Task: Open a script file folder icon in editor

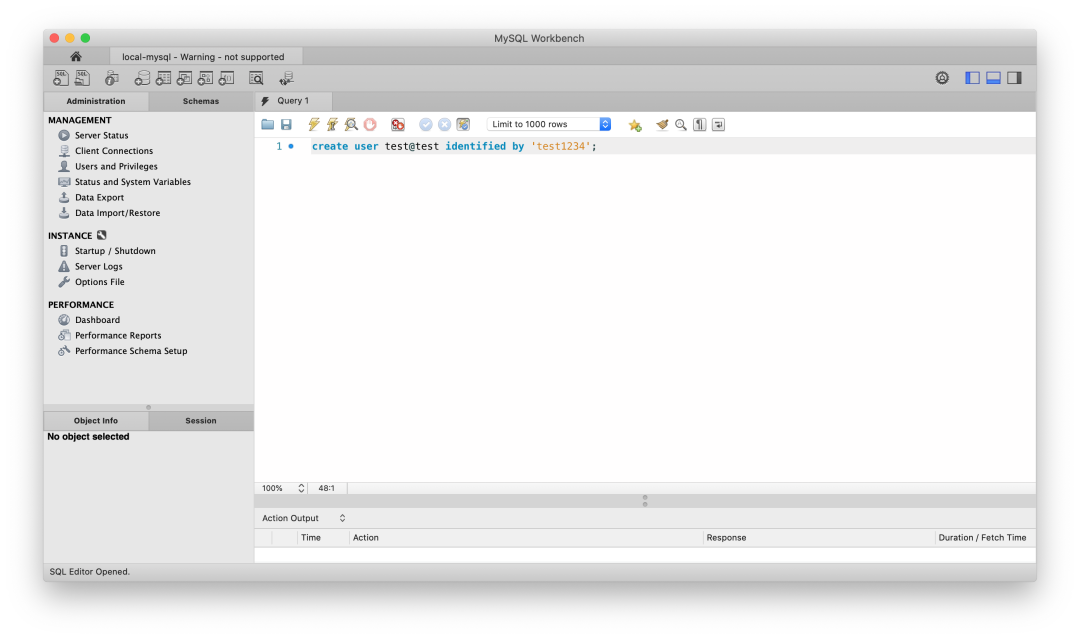Action: (x=268, y=125)
